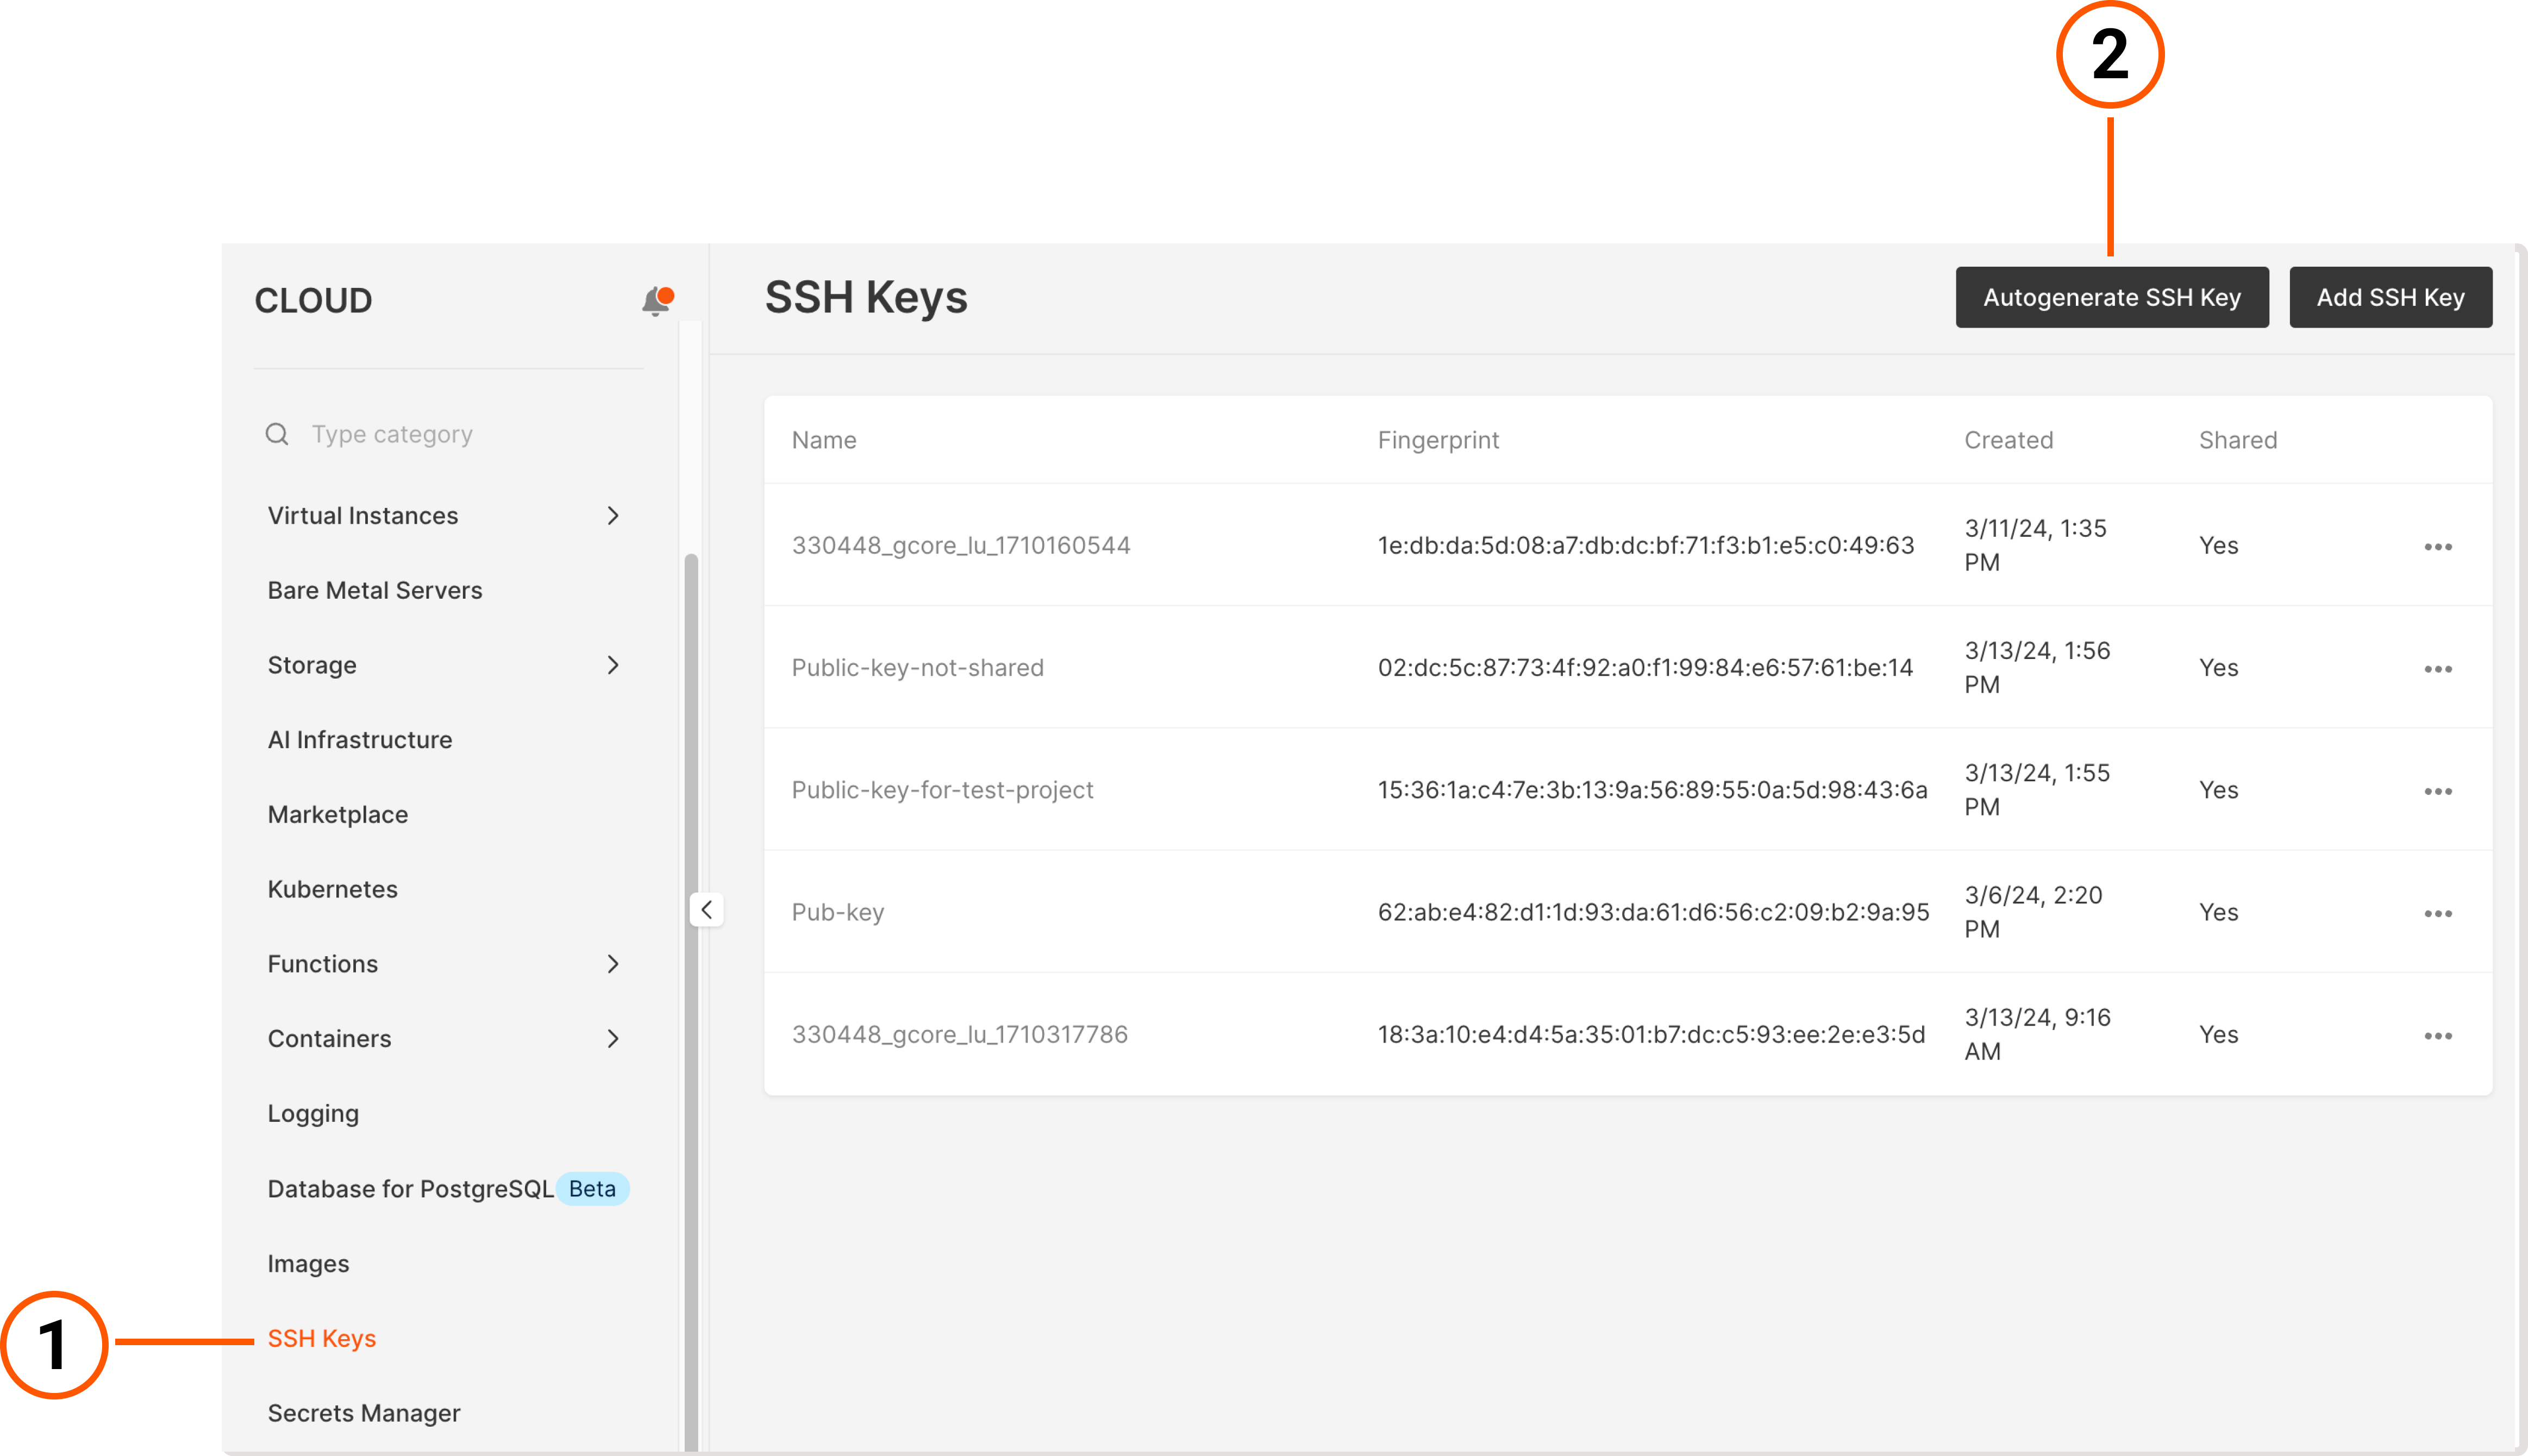
Task: Click the SSH Keys sidebar icon
Action: [321, 1336]
